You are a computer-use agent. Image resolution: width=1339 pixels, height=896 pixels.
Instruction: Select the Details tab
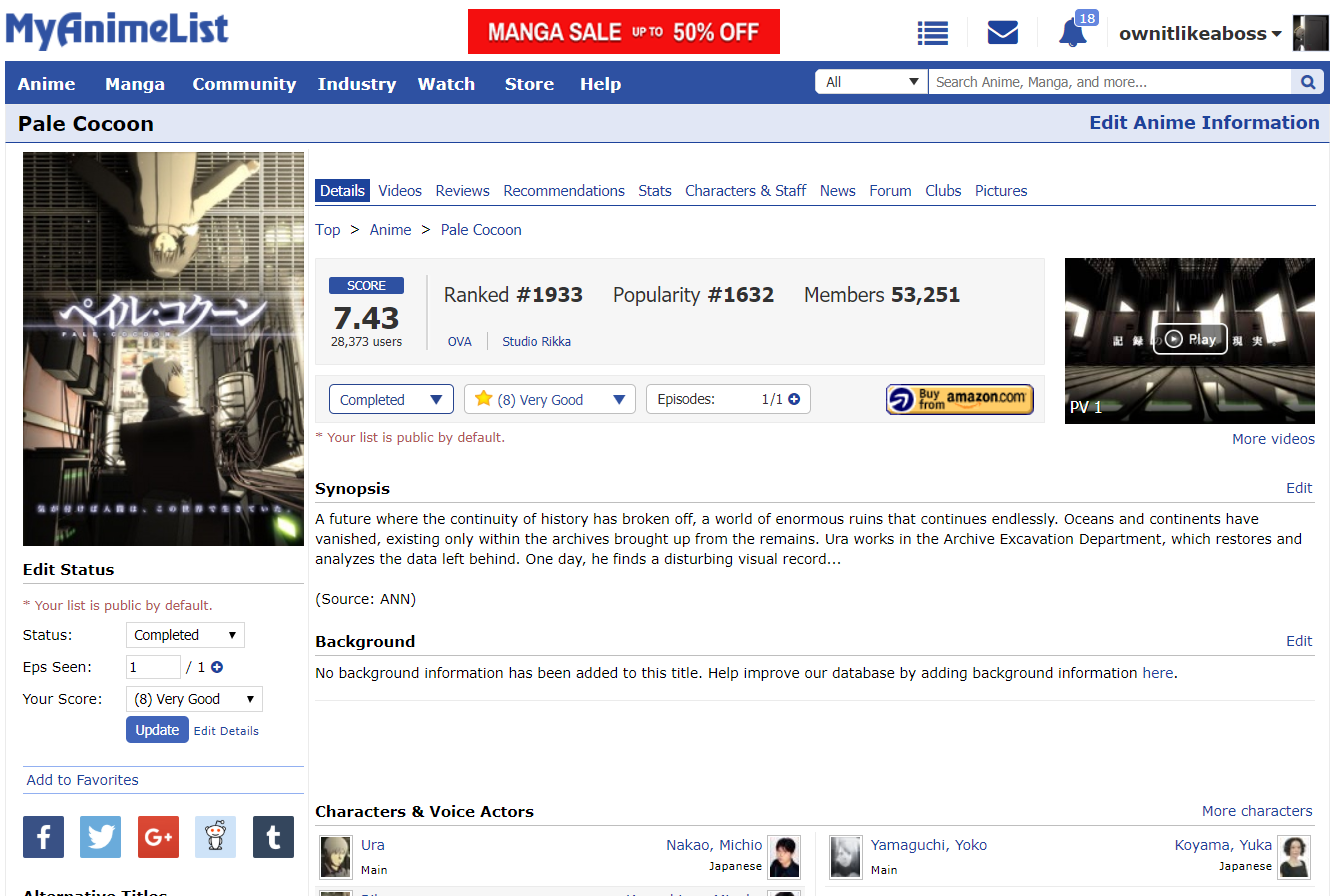click(x=343, y=190)
